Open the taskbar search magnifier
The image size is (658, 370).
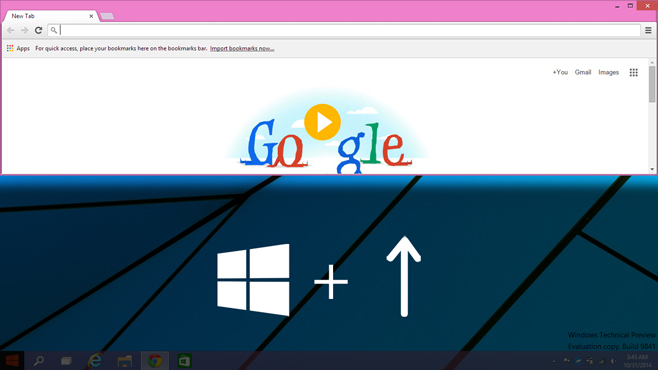point(39,361)
